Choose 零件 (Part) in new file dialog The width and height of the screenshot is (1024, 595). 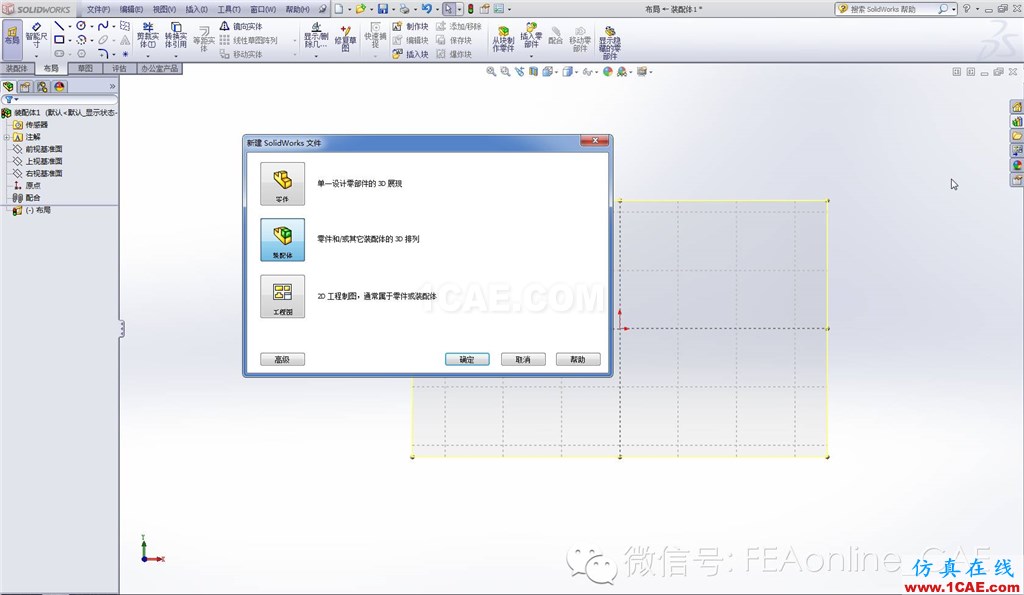pos(282,184)
